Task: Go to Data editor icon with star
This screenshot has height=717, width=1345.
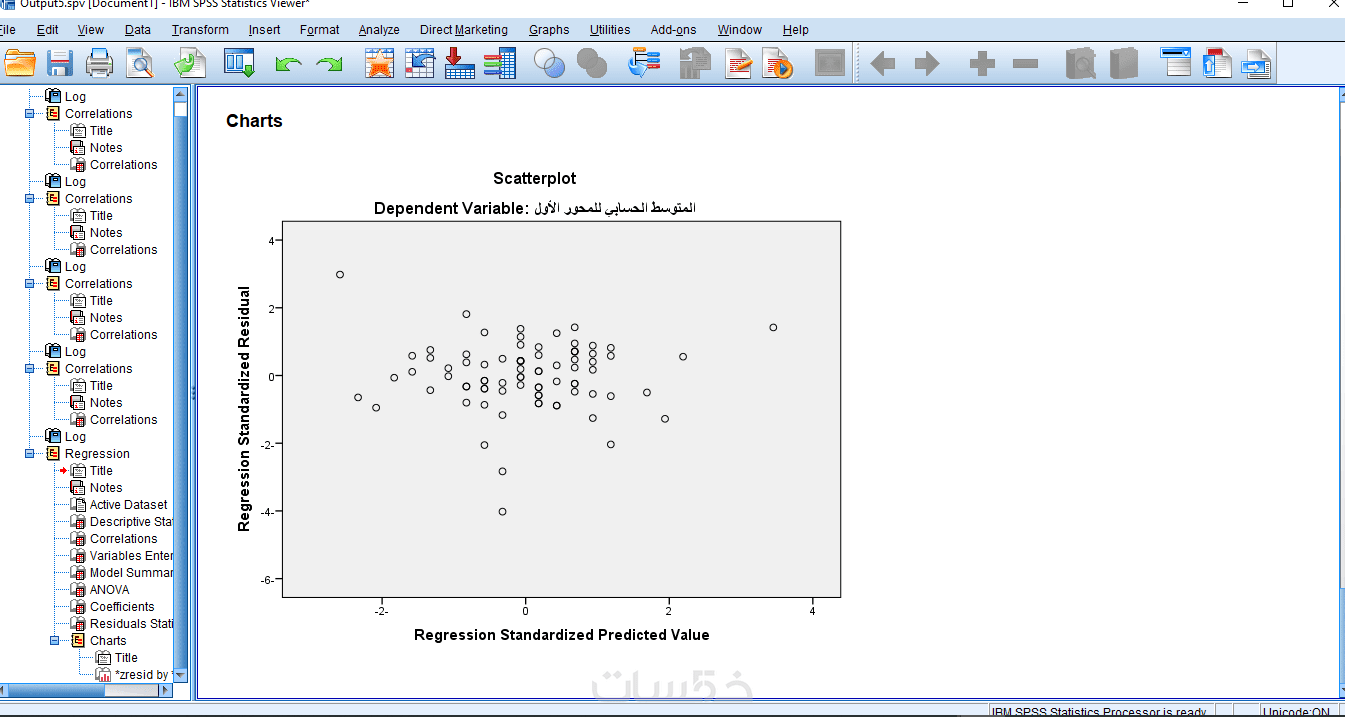Action: [379, 65]
